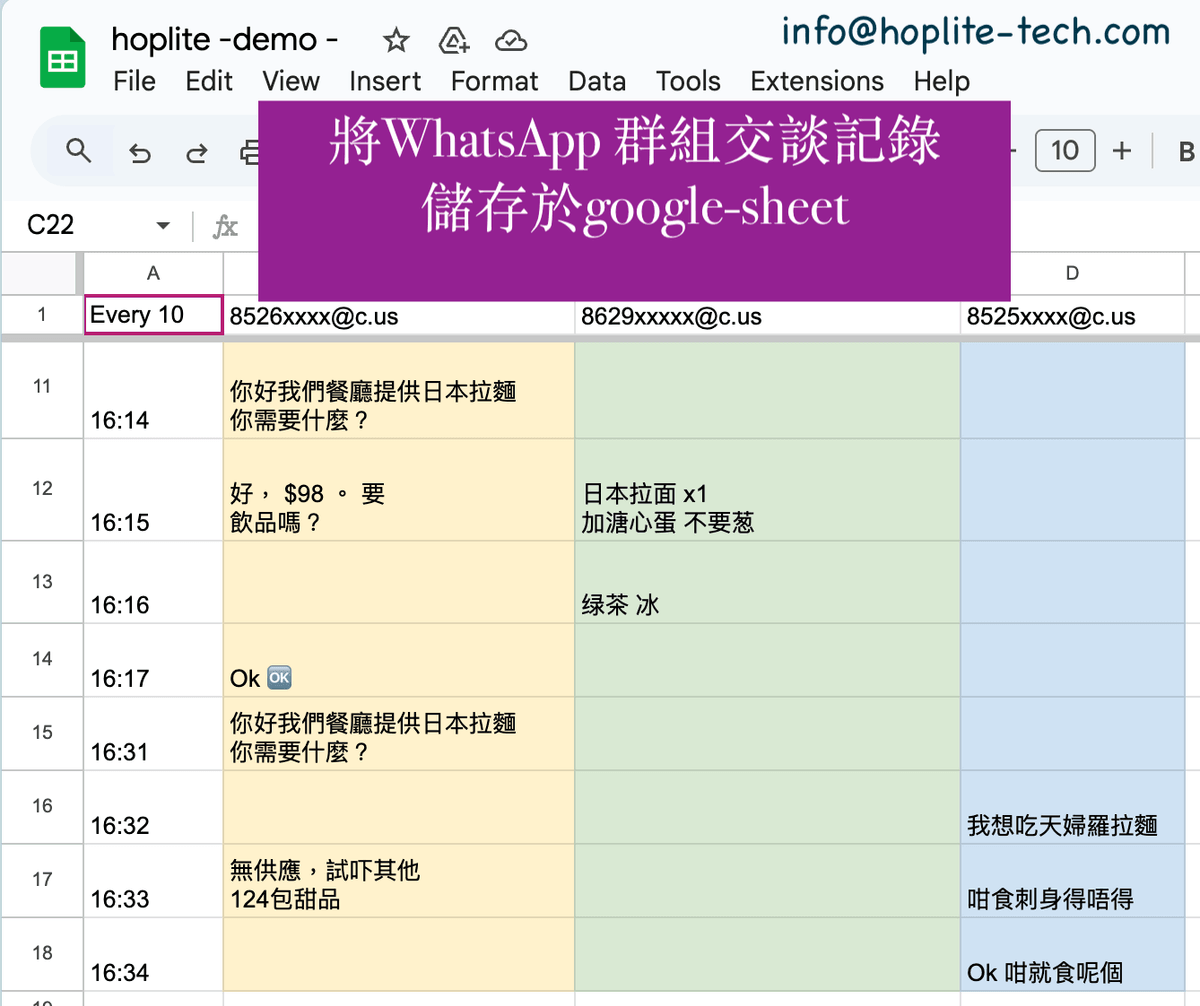Select the row 14 header

click(x=42, y=659)
